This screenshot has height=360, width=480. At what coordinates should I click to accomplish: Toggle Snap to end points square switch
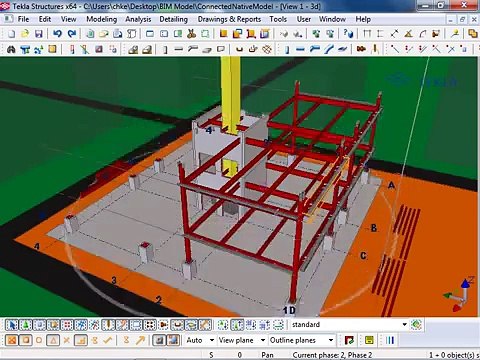click(25, 340)
